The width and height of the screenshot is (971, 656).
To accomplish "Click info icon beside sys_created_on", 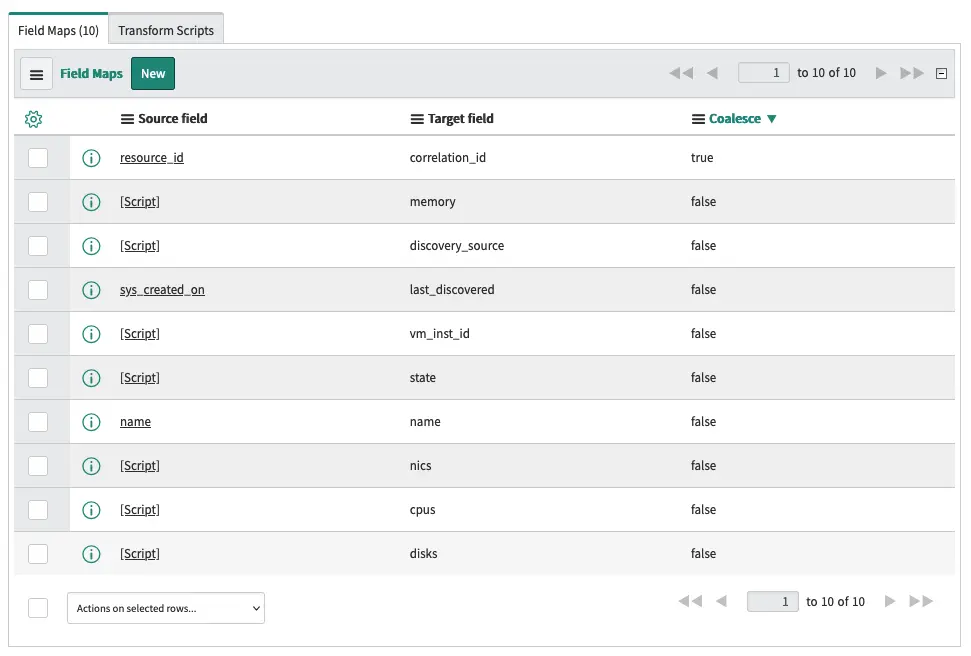I will [x=91, y=290].
